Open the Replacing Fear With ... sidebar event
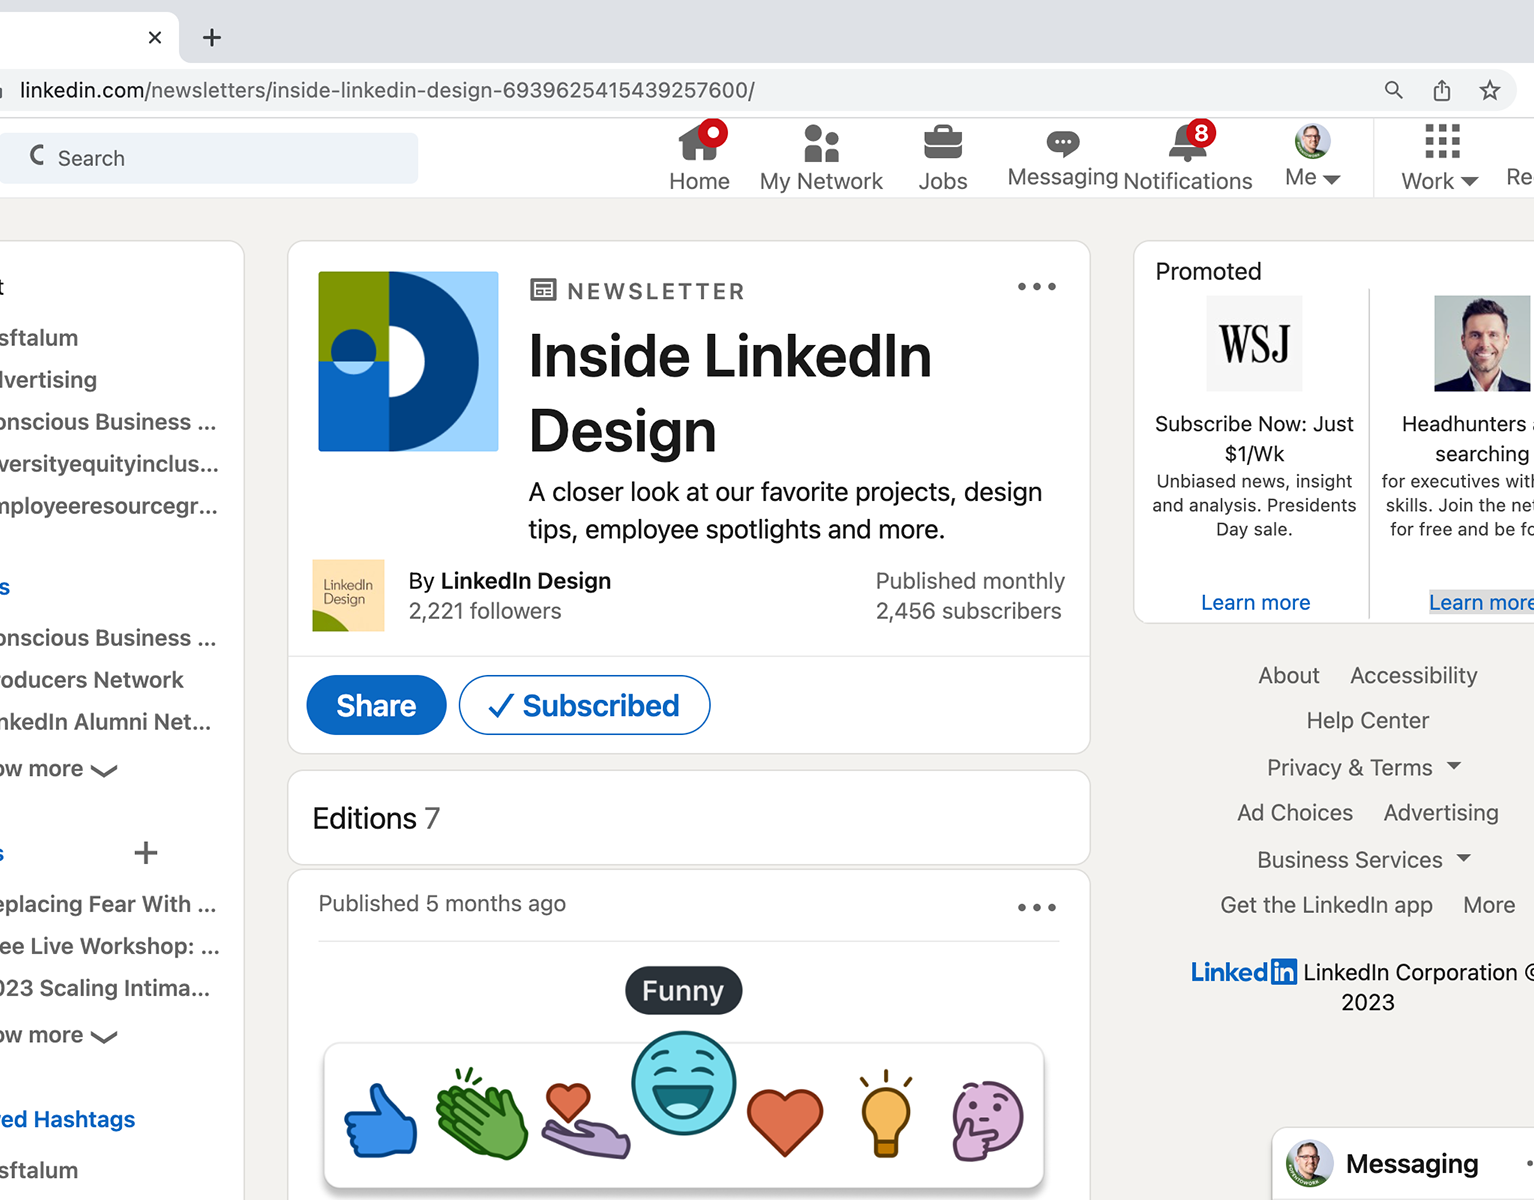This screenshot has width=1534, height=1200. tap(108, 904)
